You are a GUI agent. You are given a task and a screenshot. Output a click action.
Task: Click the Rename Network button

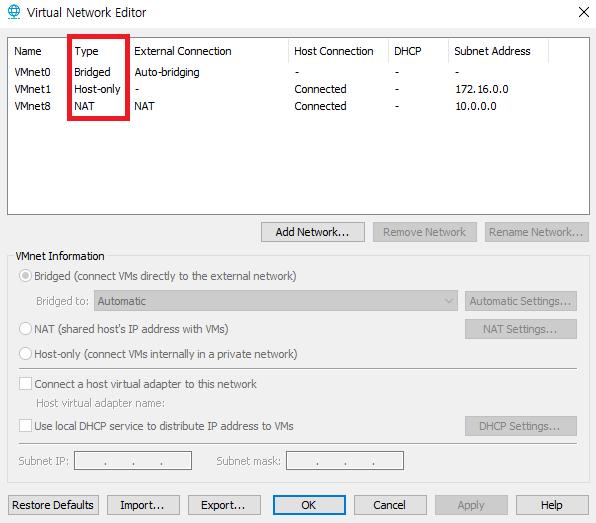[536, 232]
